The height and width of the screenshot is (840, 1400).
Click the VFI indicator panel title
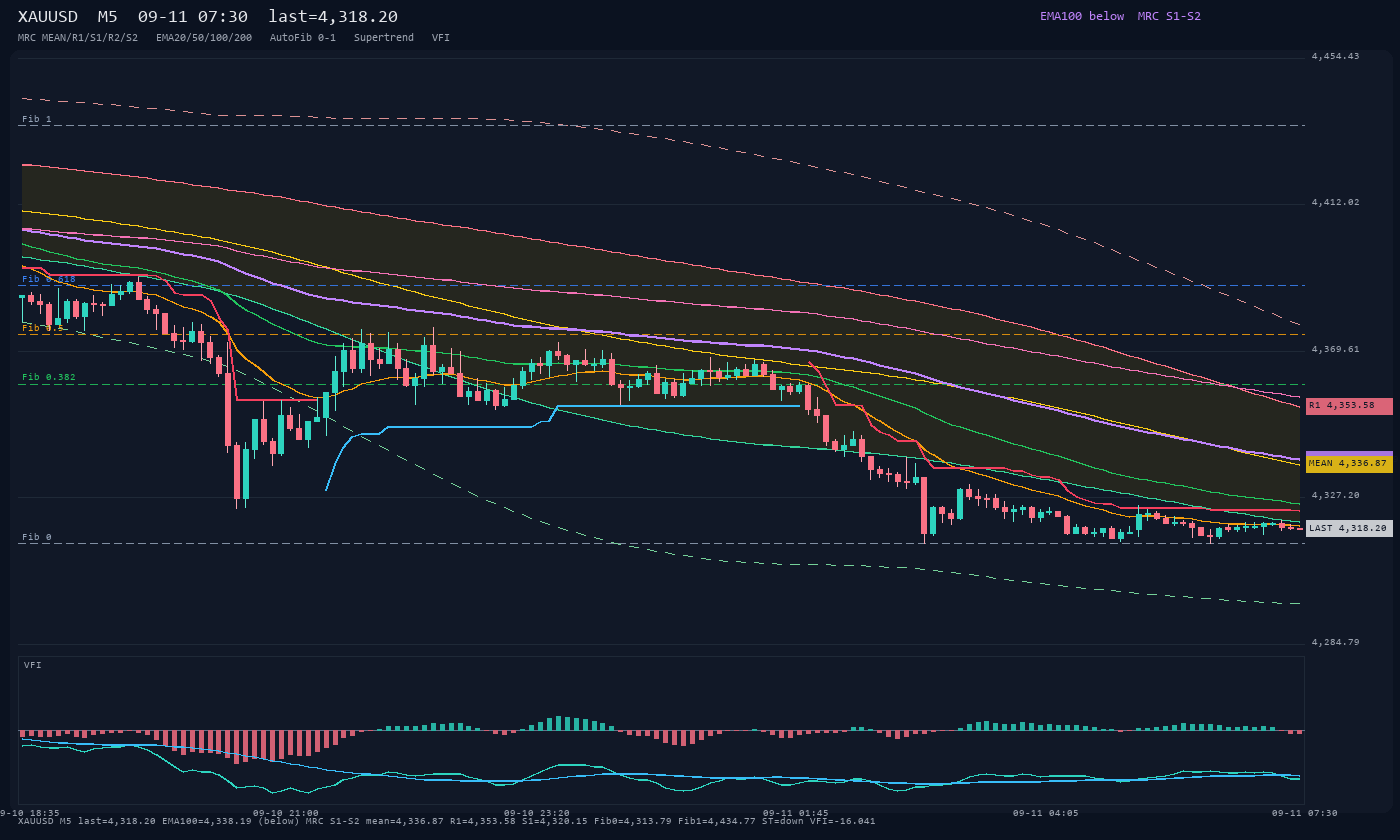click(x=33, y=665)
